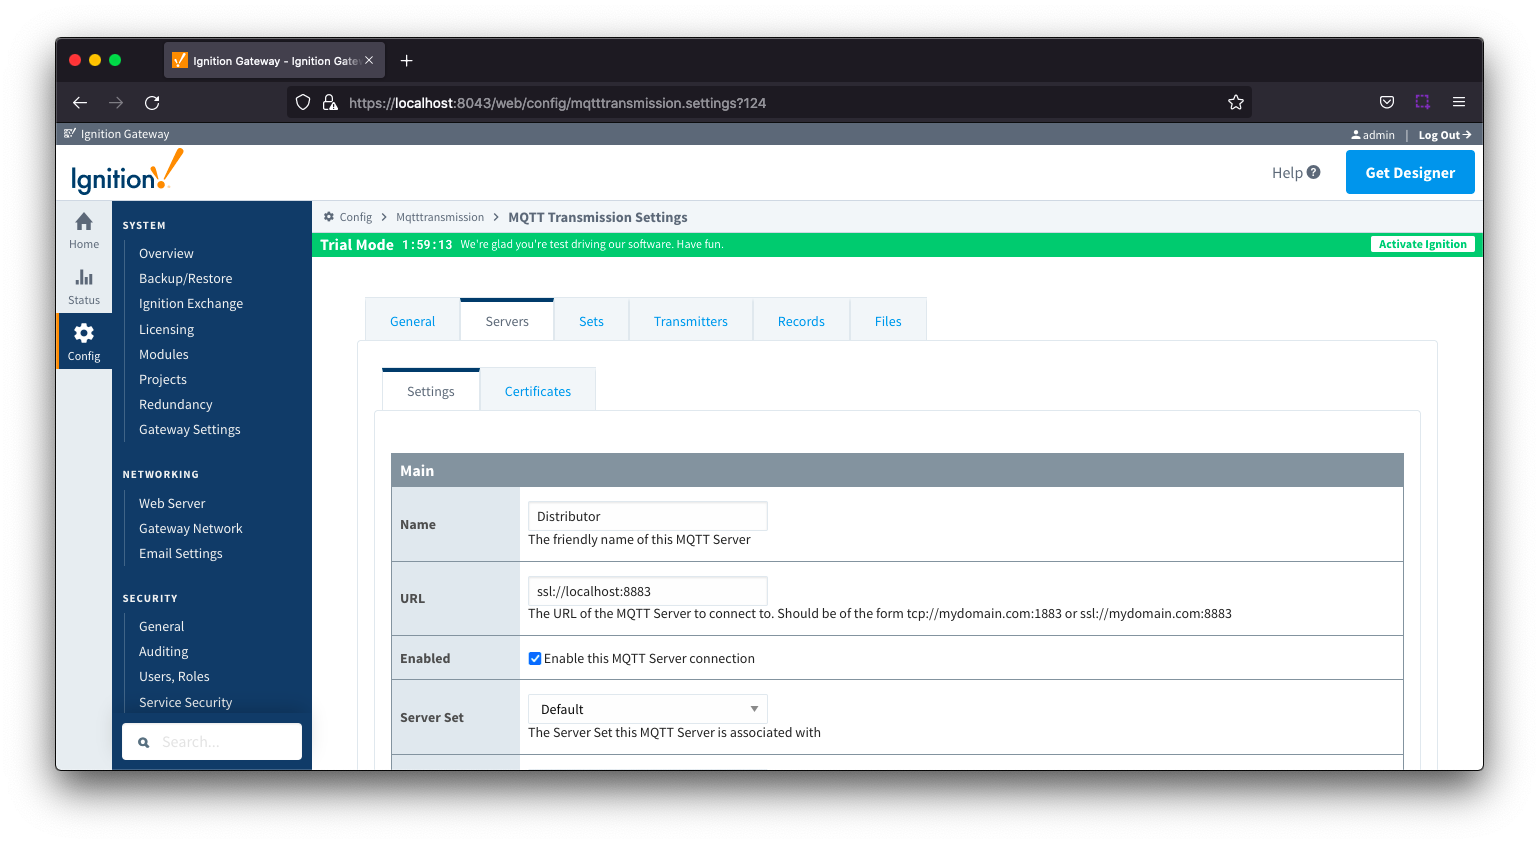Click the sidebar Search box

point(212,742)
